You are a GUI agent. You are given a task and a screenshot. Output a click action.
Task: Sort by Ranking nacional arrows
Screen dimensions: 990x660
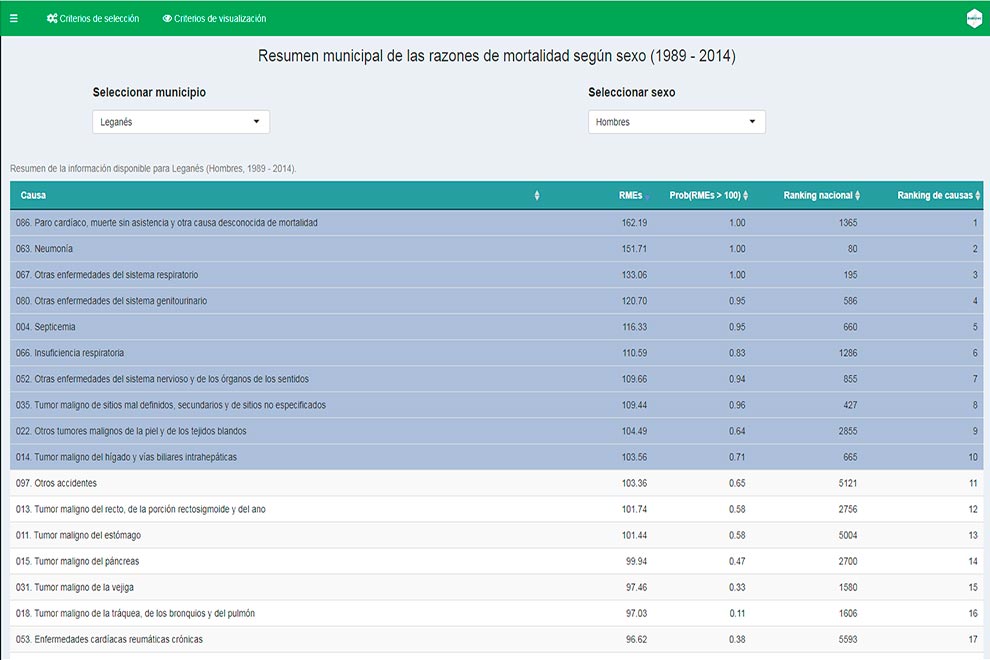click(857, 196)
